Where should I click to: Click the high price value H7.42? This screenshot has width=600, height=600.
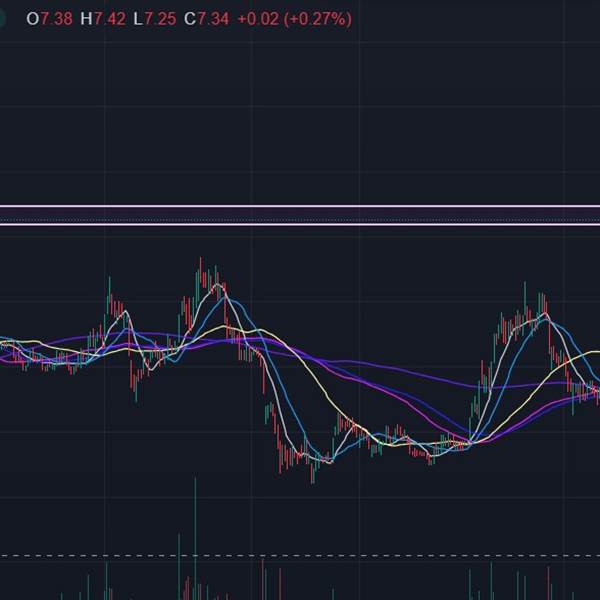[x=103, y=19]
